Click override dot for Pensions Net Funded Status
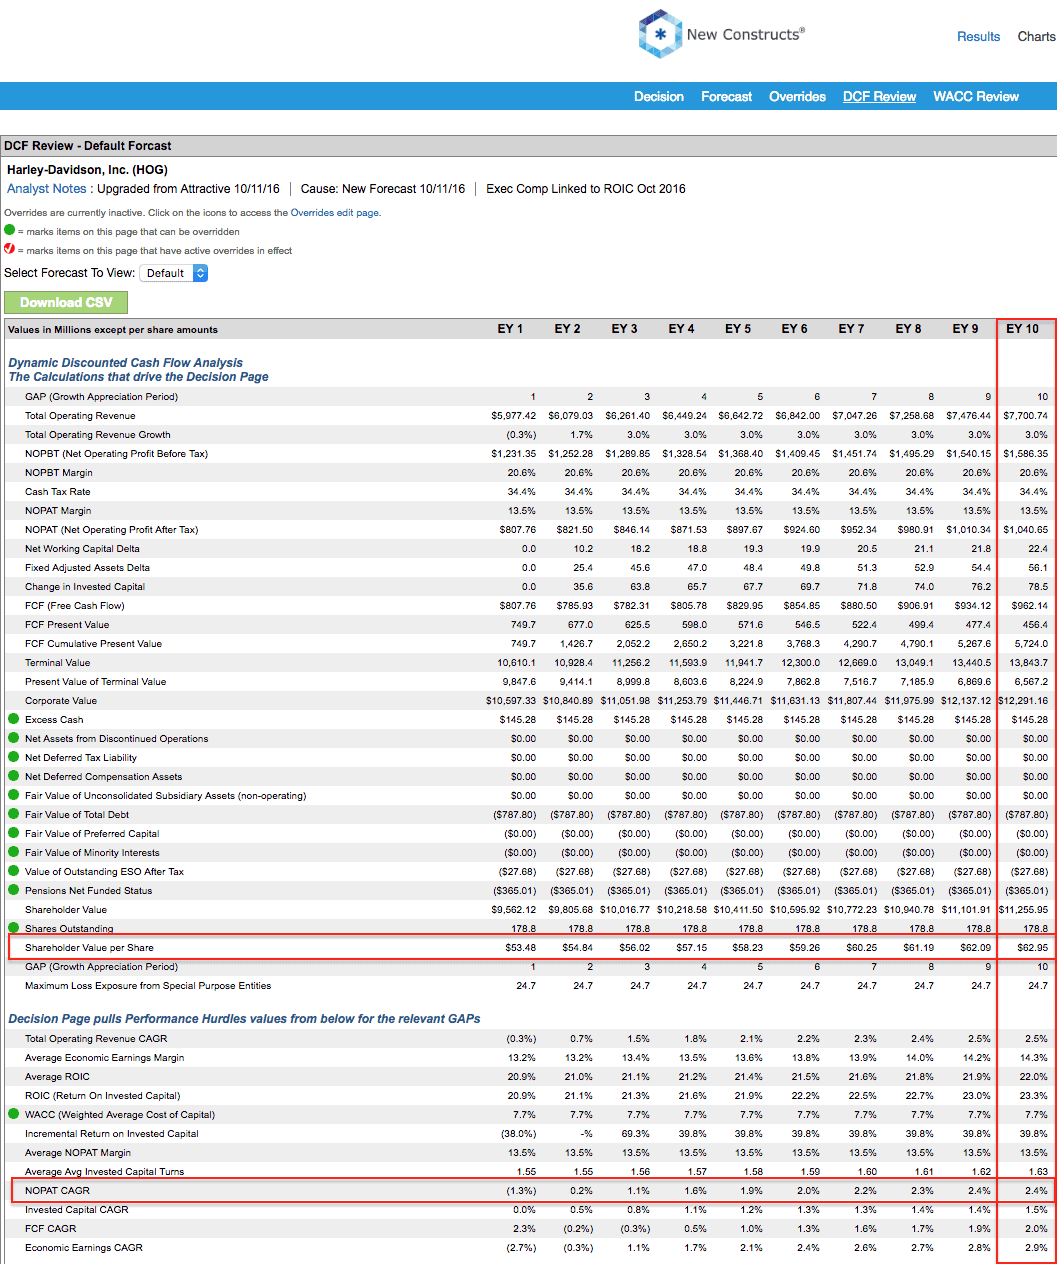 (14, 890)
